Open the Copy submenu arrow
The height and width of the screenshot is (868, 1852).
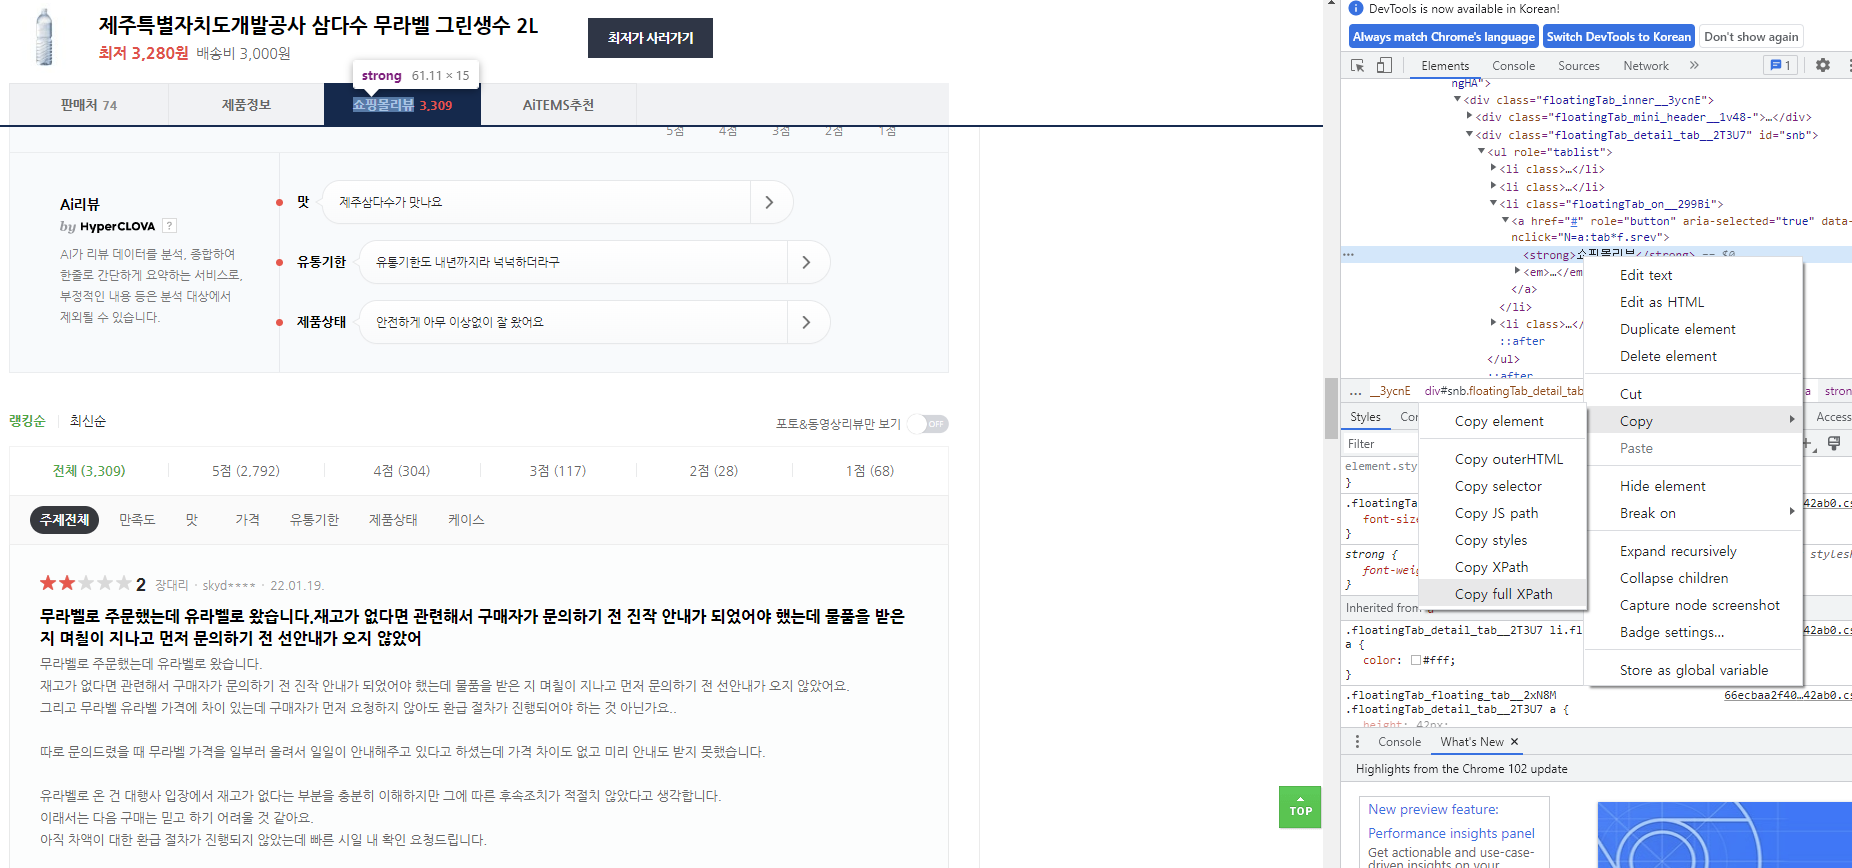tap(1792, 420)
